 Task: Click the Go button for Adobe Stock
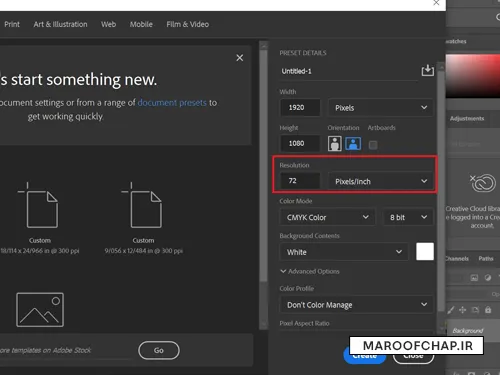coord(159,350)
